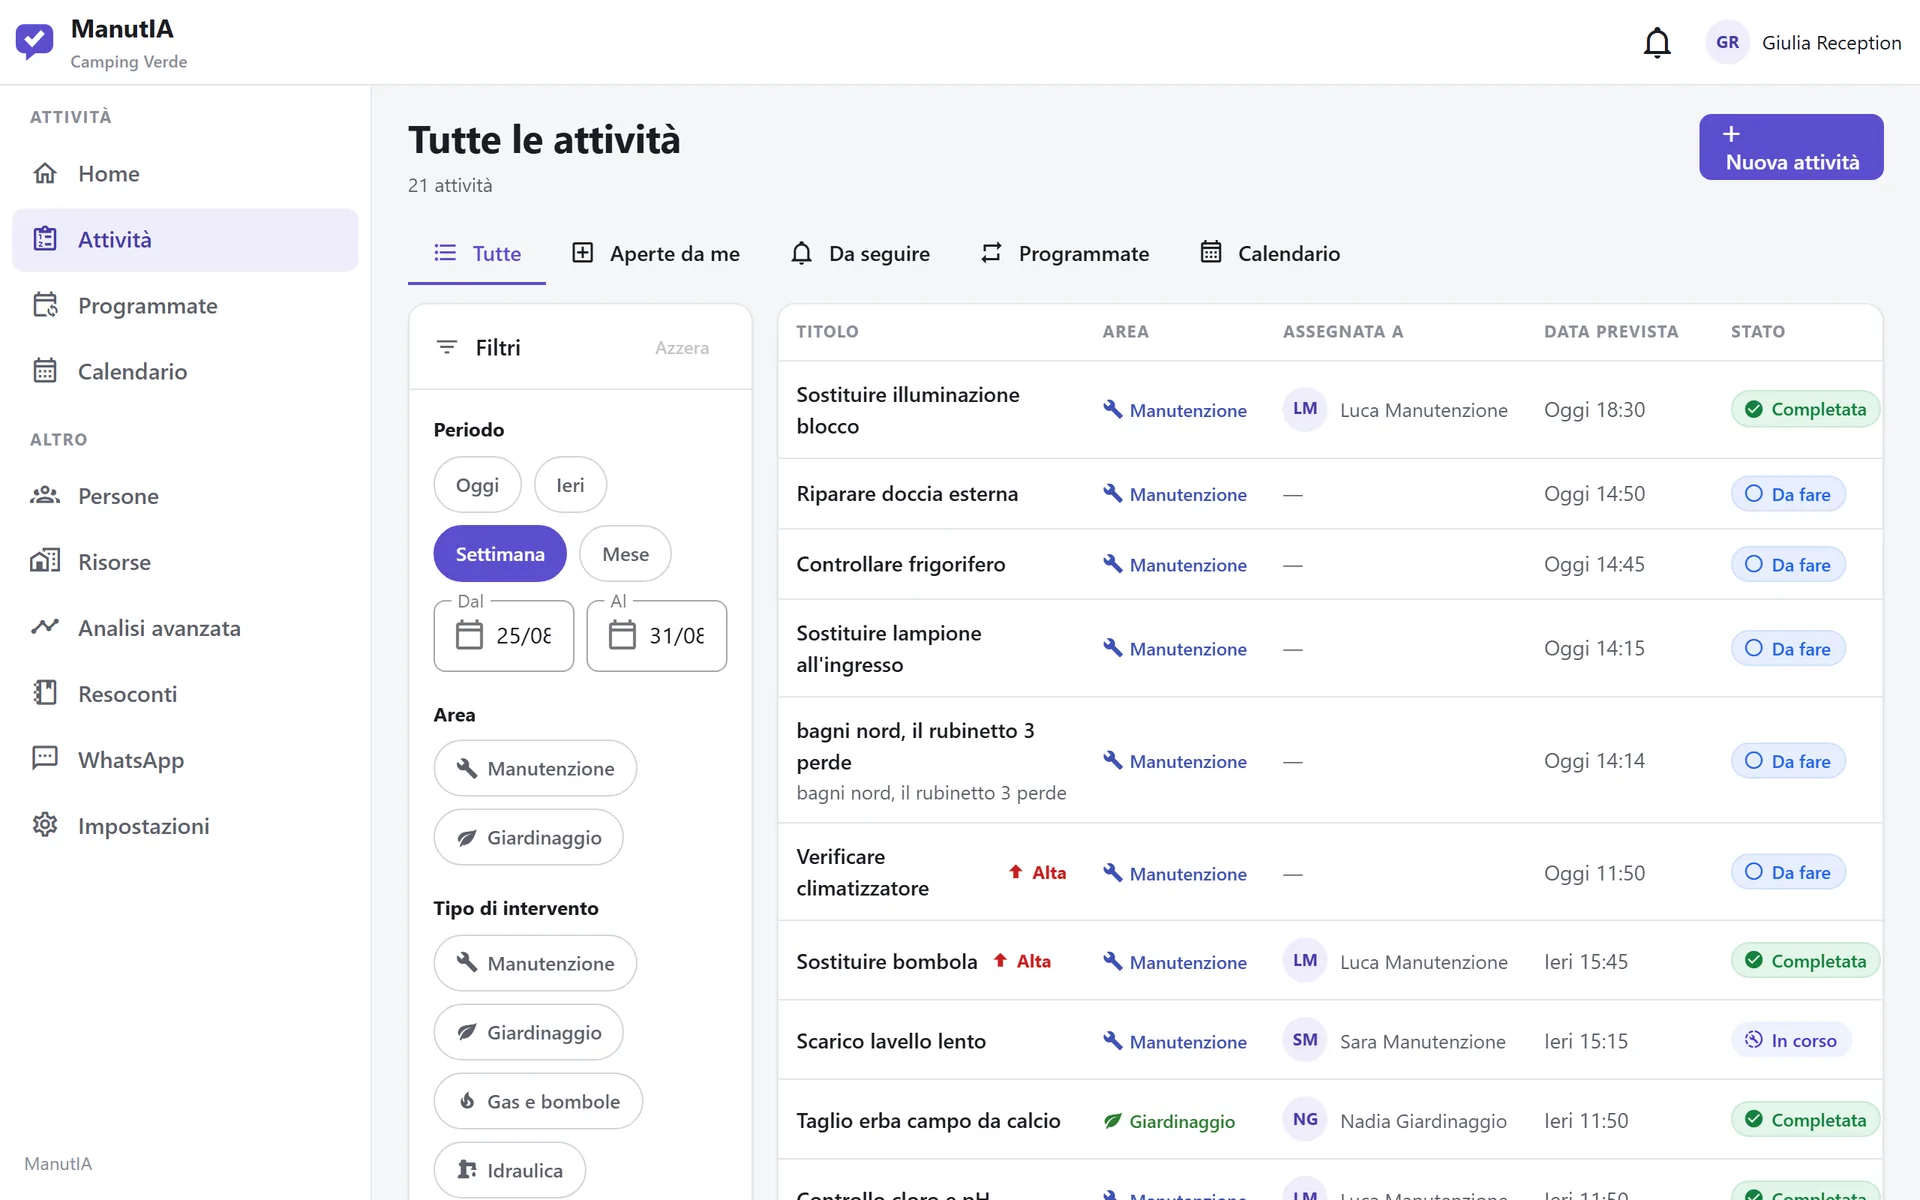Screen dimensions: 1920x1200
Task: Click the Risorse building icon
Action: 45,561
